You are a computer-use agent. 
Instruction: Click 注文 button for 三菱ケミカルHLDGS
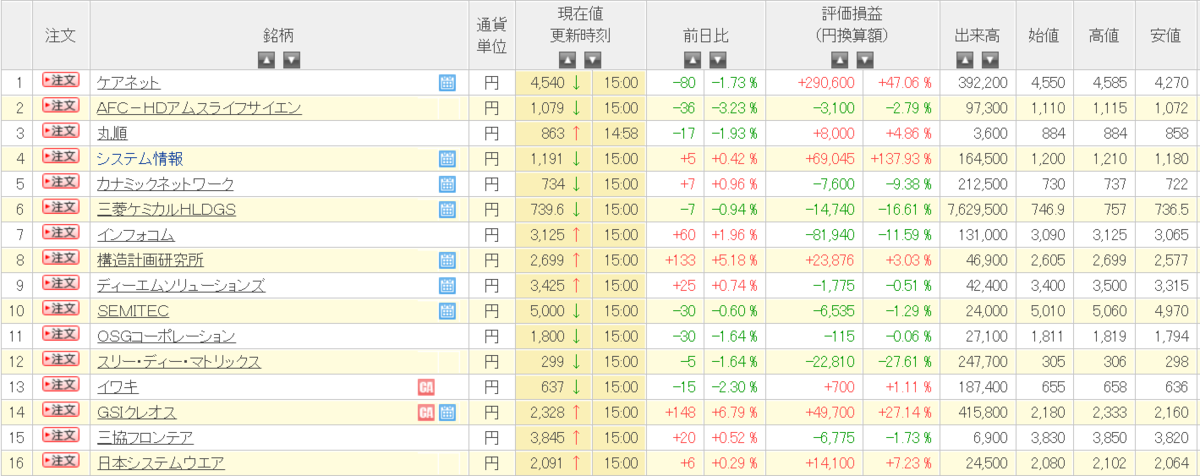click(60, 207)
